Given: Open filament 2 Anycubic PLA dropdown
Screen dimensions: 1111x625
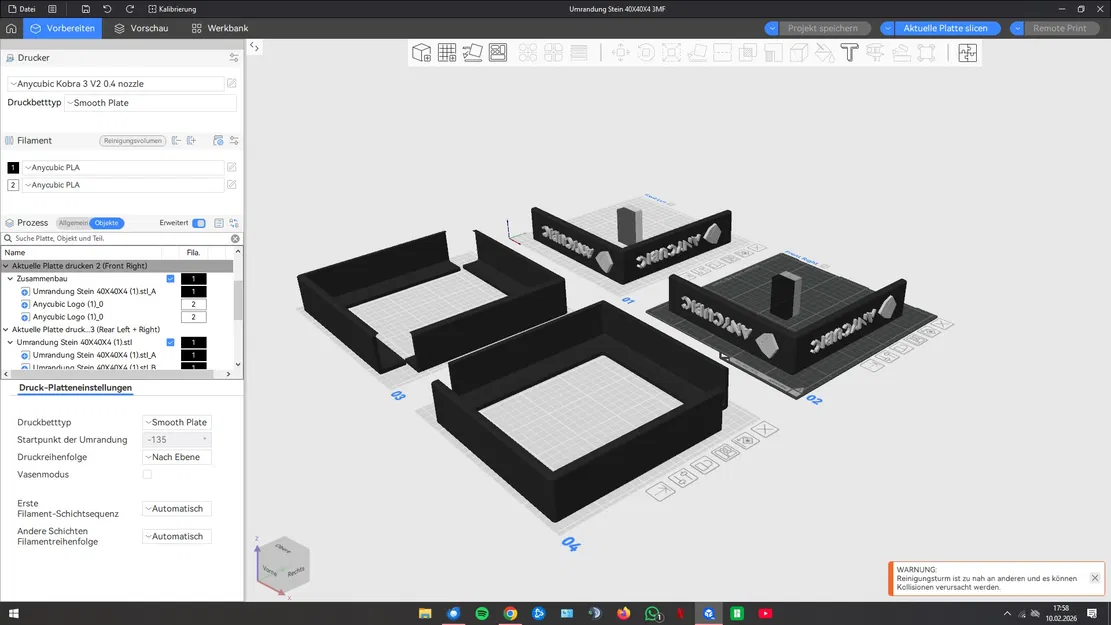Looking at the screenshot, I should point(120,184).
